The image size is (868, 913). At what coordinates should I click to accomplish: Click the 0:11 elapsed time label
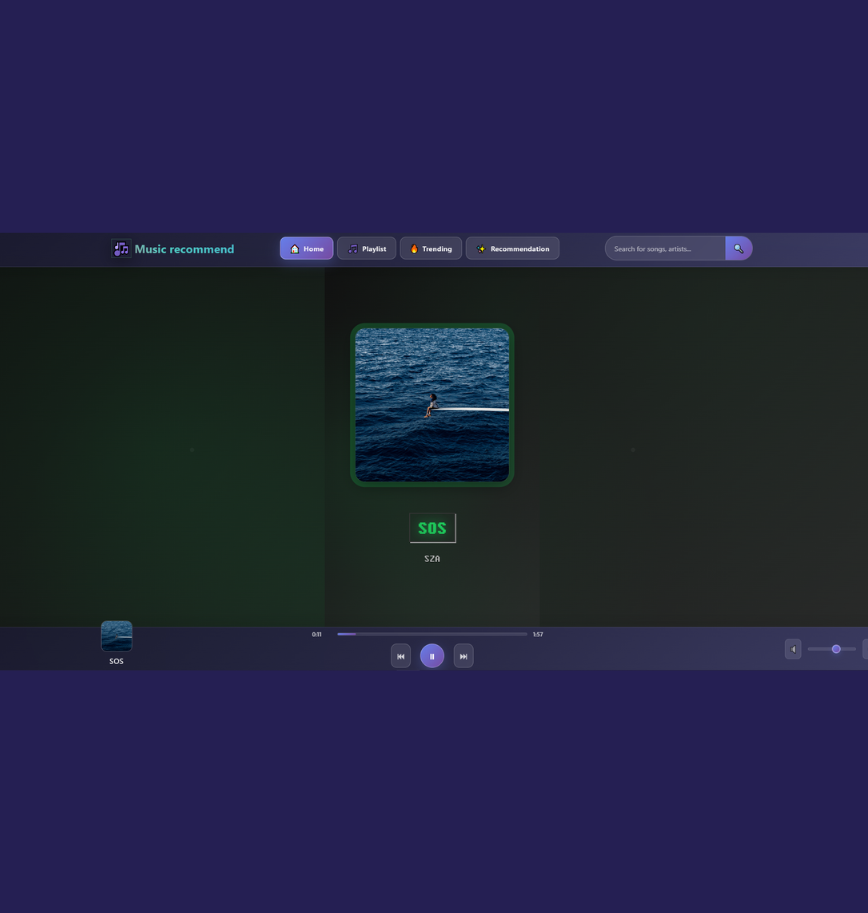tap(317, 634)
